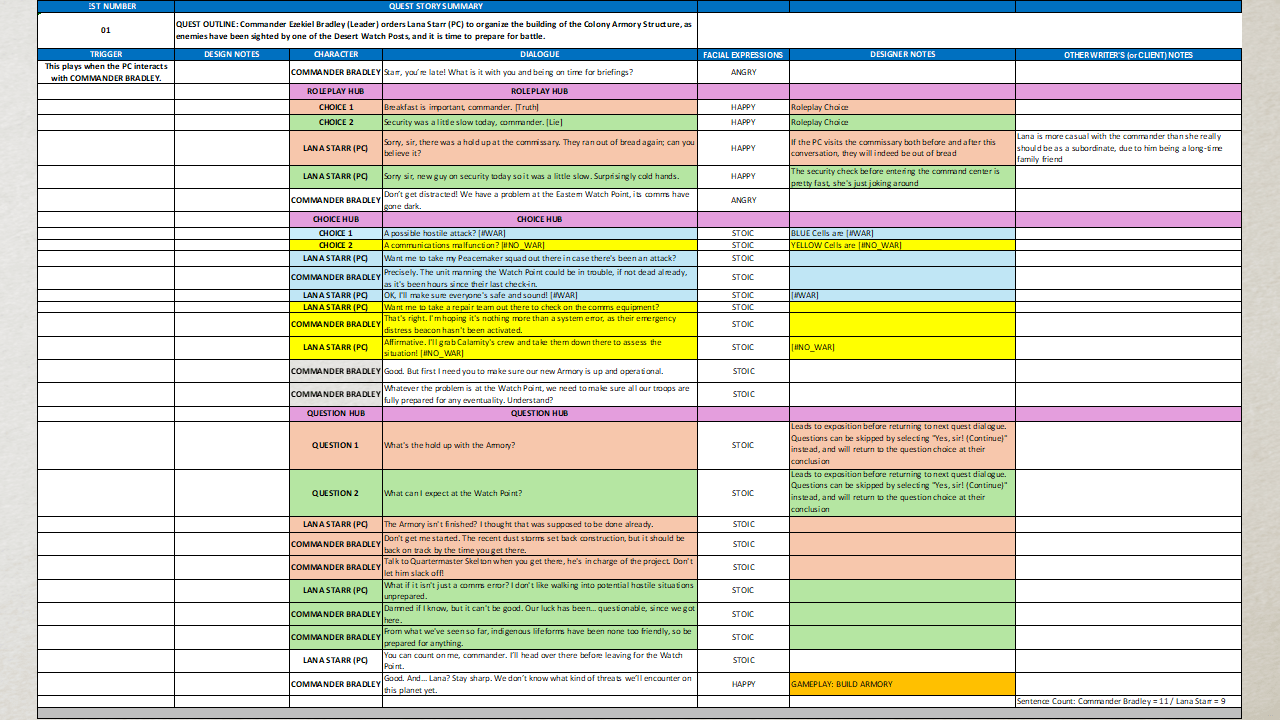Select the "What's the hold up with the Armory?" cell

click(540, 445)
